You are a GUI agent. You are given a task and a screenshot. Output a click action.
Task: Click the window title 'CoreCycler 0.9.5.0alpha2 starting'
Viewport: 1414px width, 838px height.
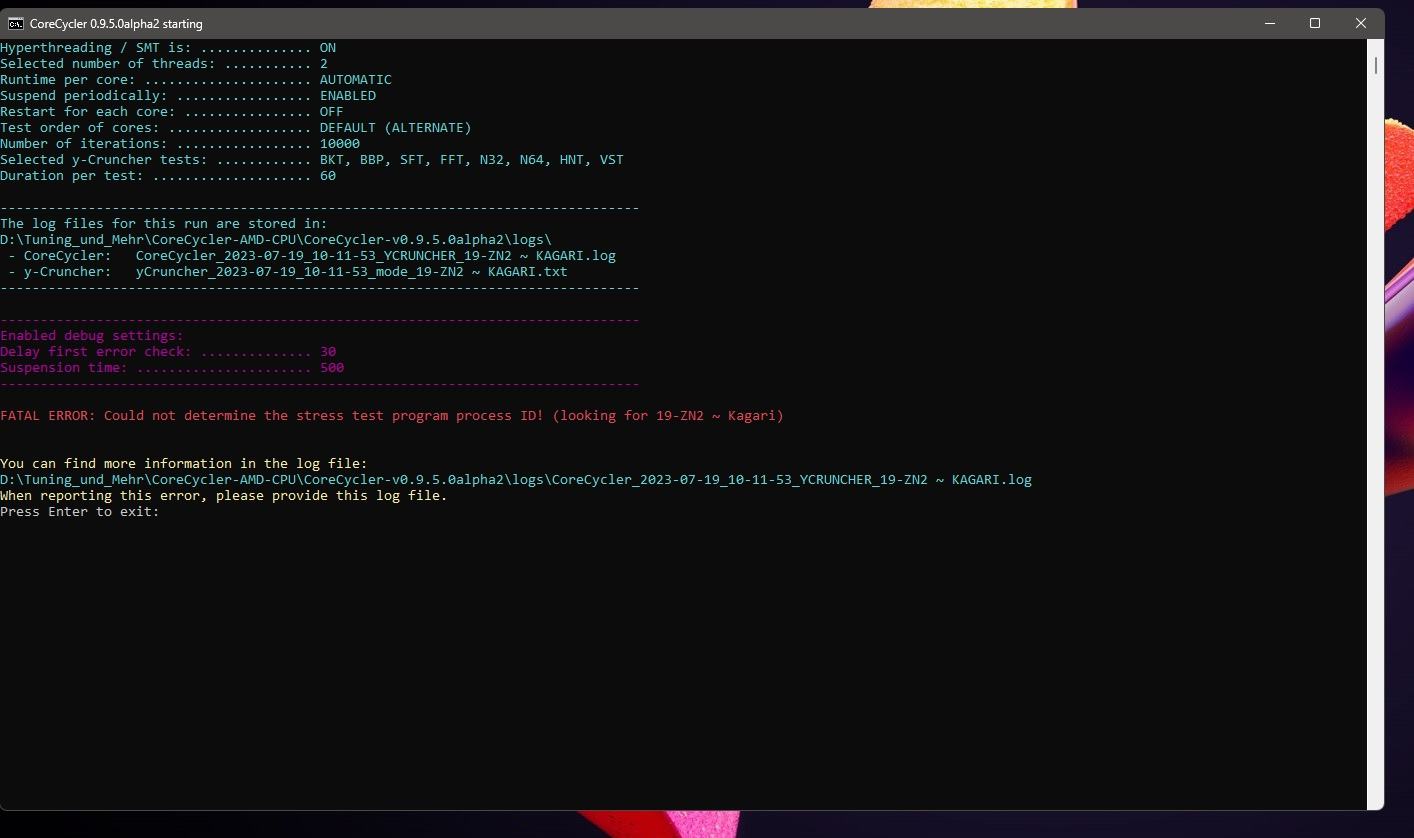[116, 24]
